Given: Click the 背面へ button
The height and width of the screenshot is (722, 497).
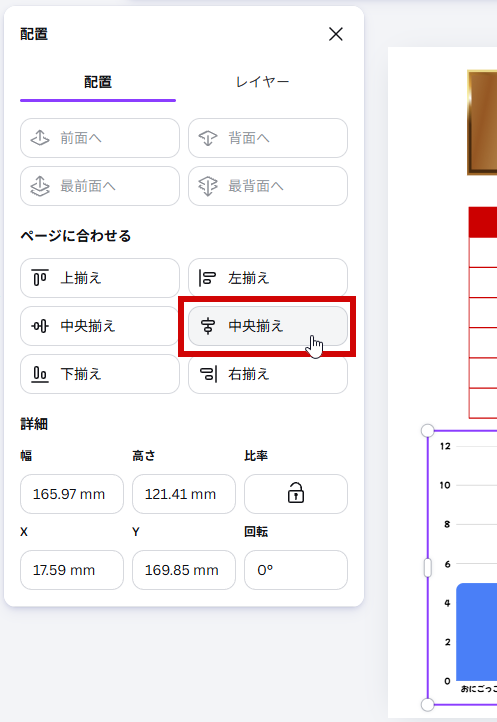Looking at the screenshot, I should [x=268, y=138].
